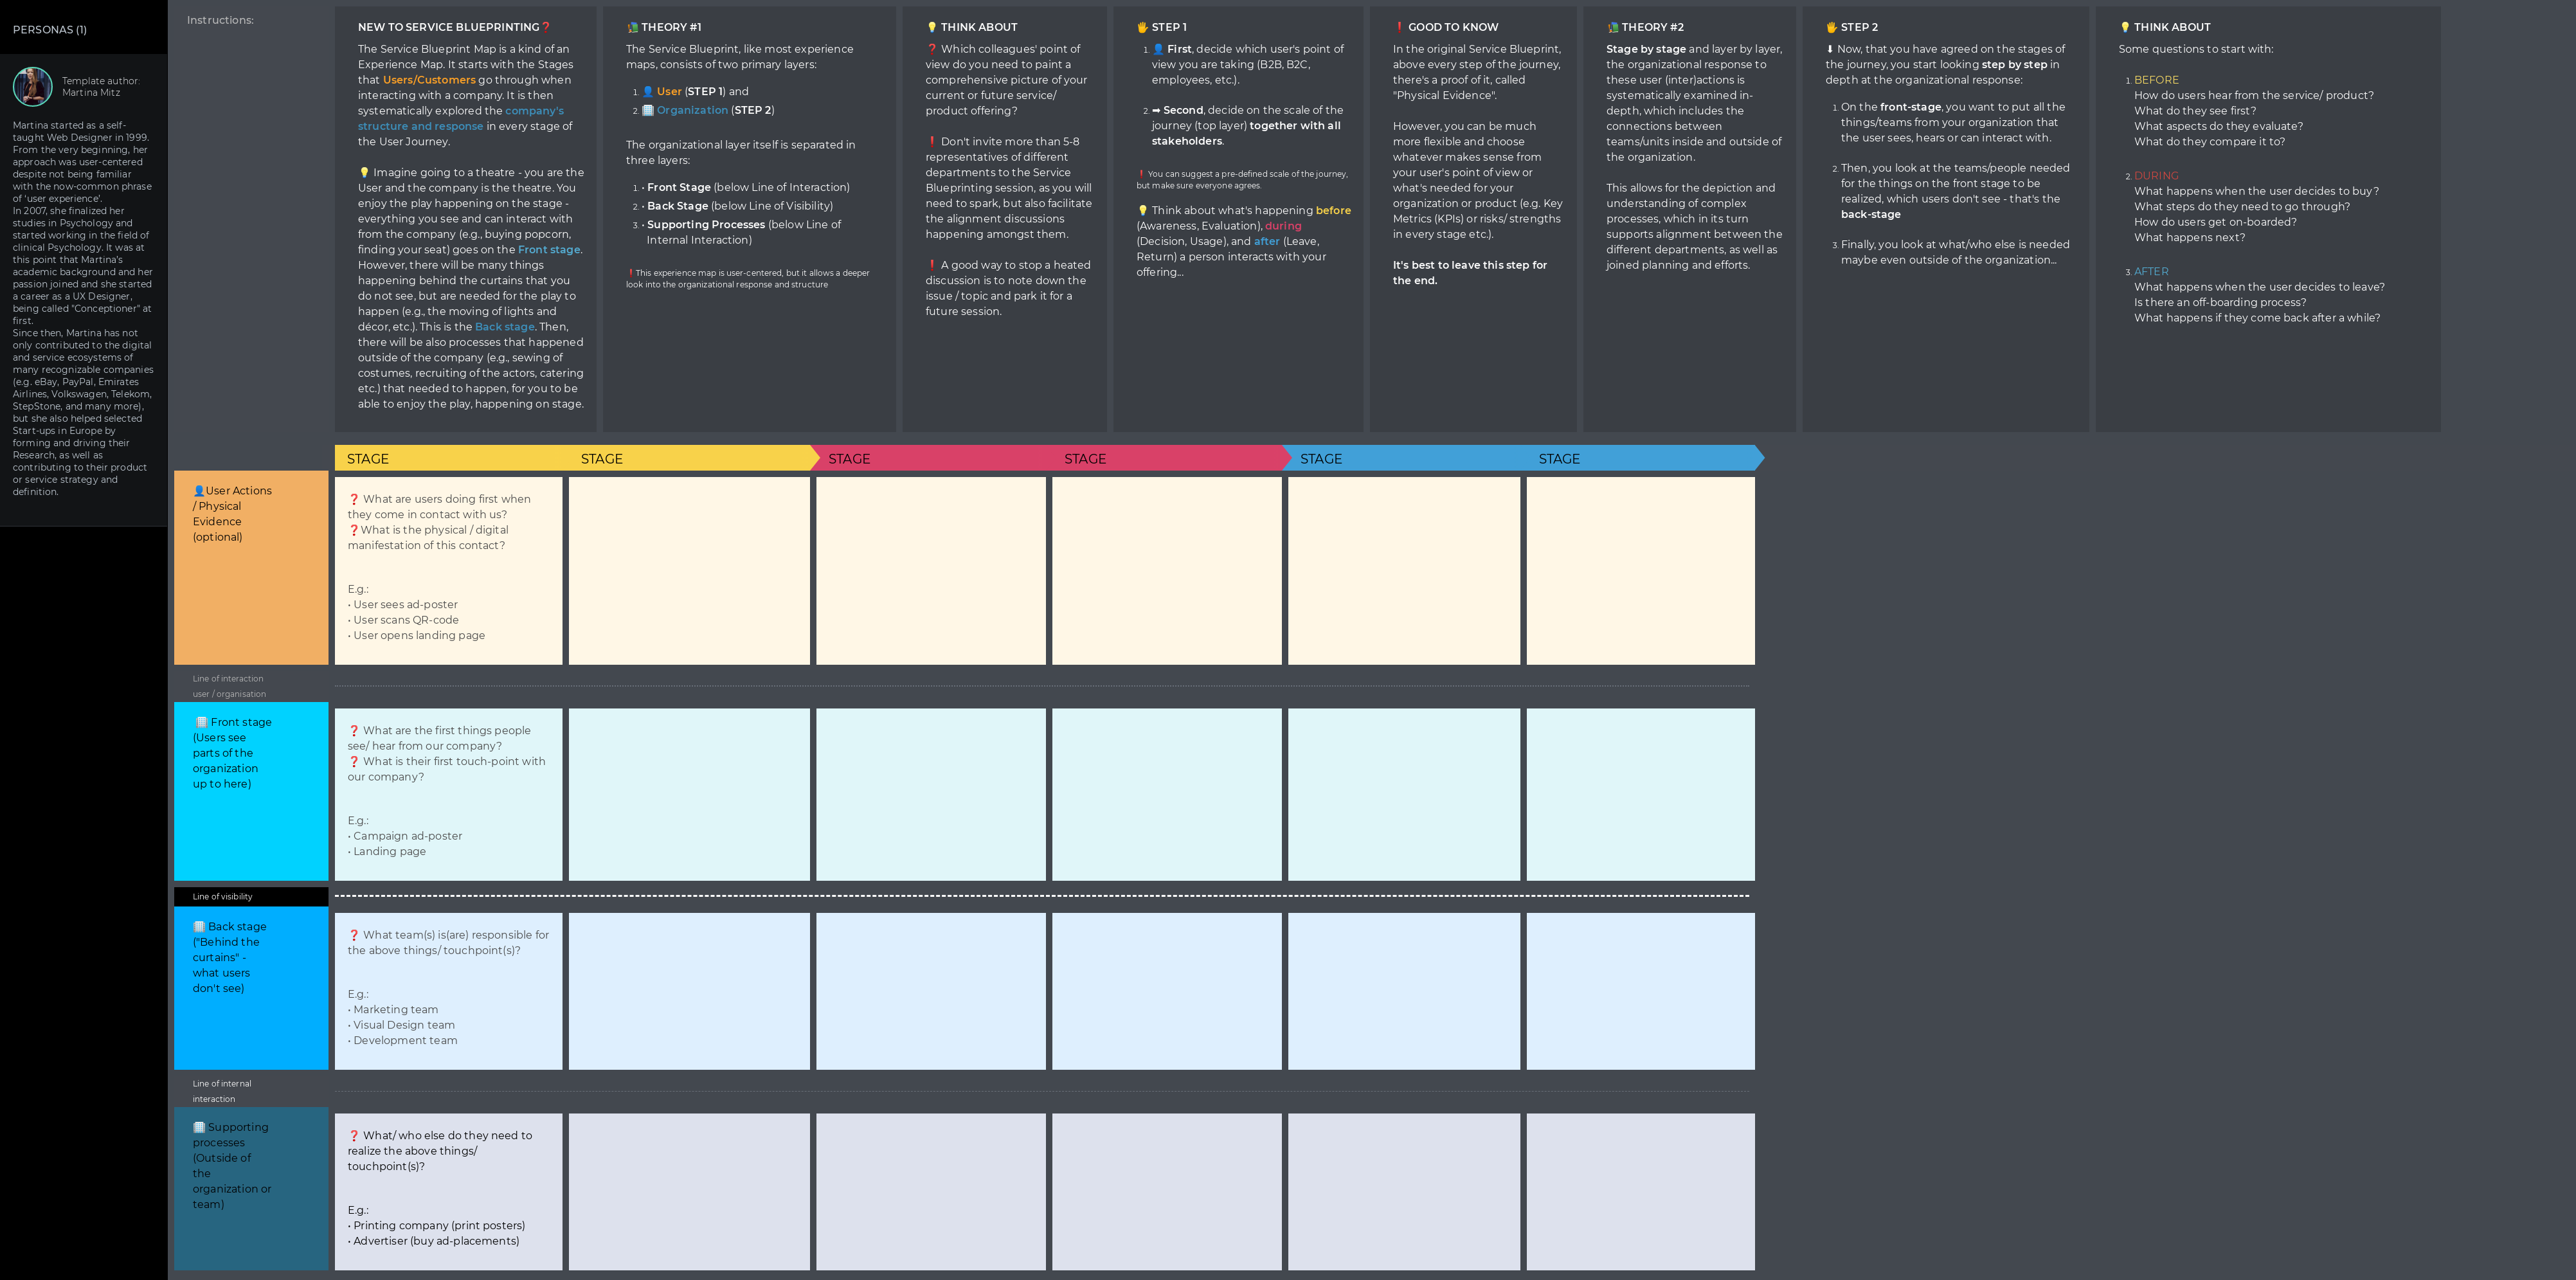Screen dimensions: 2576x1280
Task: Click the person icon in User Actions label
Action: [x=199, y=491]
